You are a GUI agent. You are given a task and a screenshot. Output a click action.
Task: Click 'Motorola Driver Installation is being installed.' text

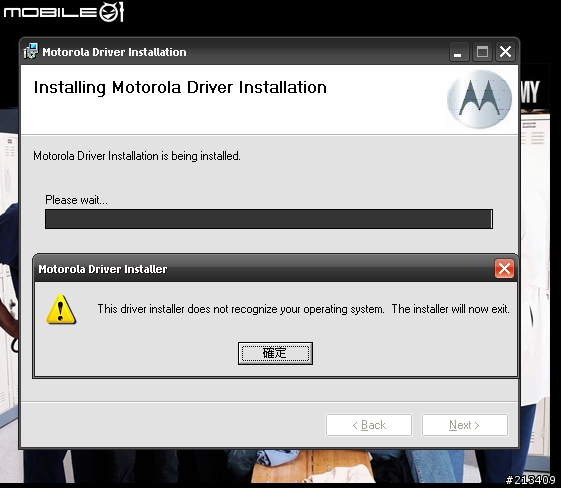(x=137, y=156)
